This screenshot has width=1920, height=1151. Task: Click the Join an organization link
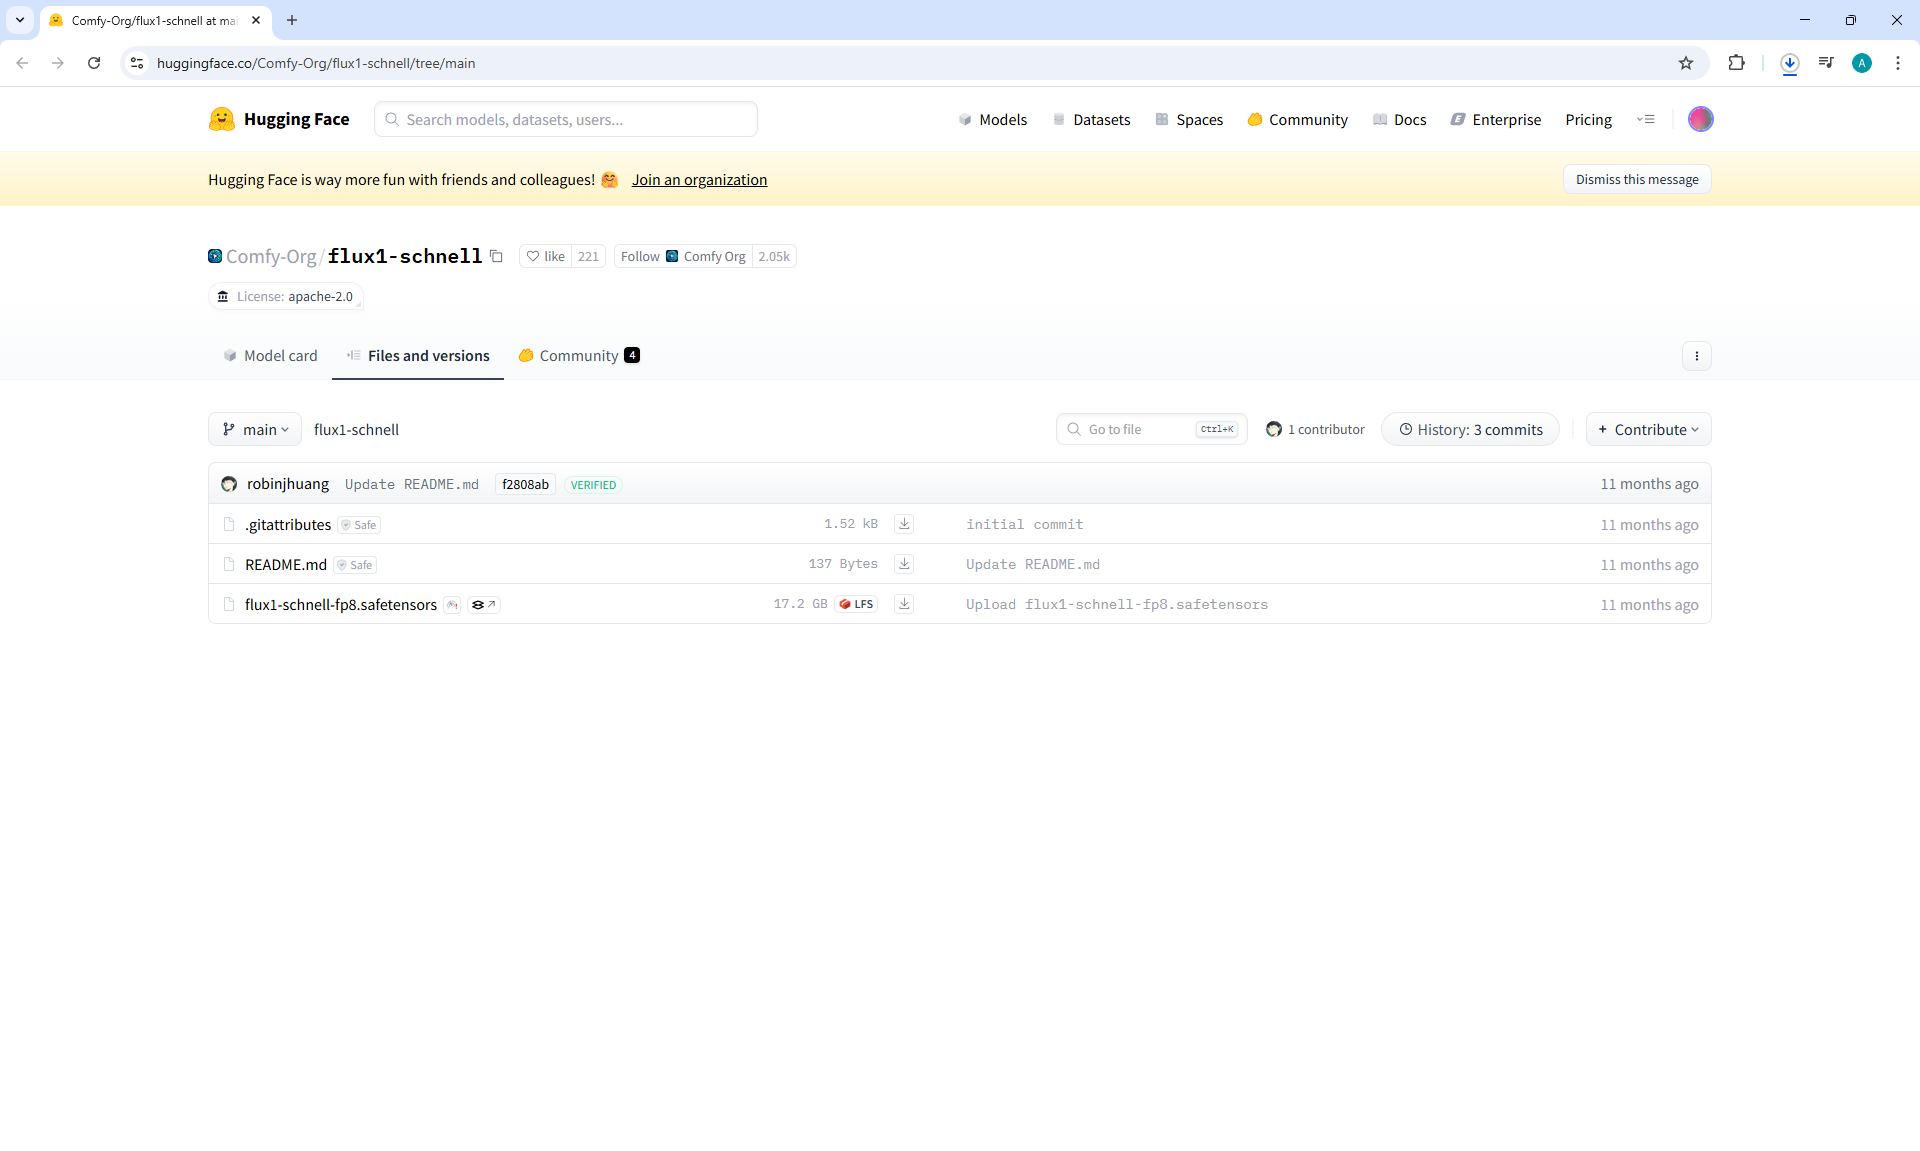coord(699,180)
